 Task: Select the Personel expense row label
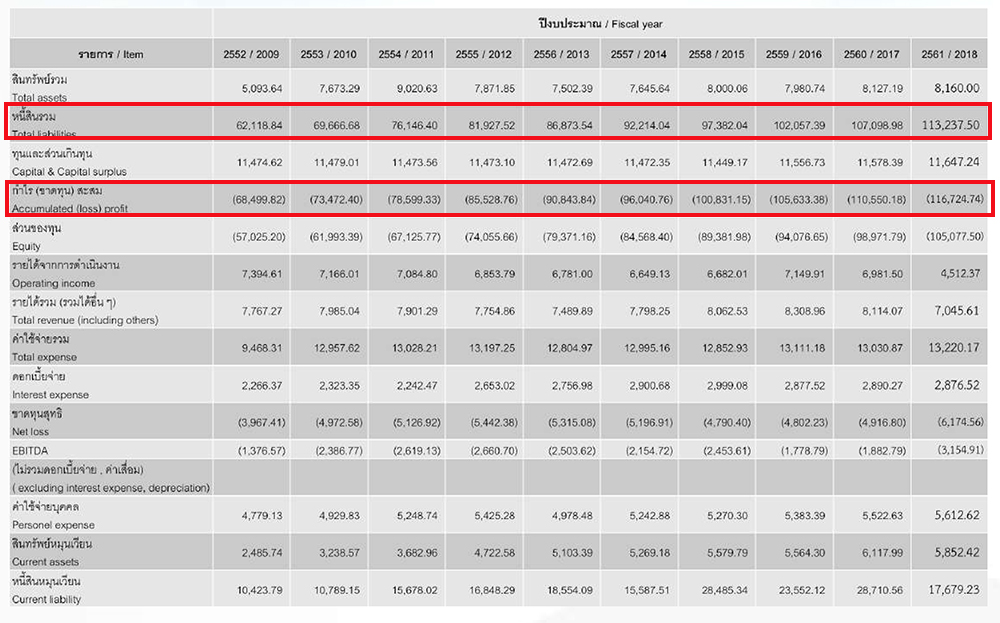click(54, 524)
